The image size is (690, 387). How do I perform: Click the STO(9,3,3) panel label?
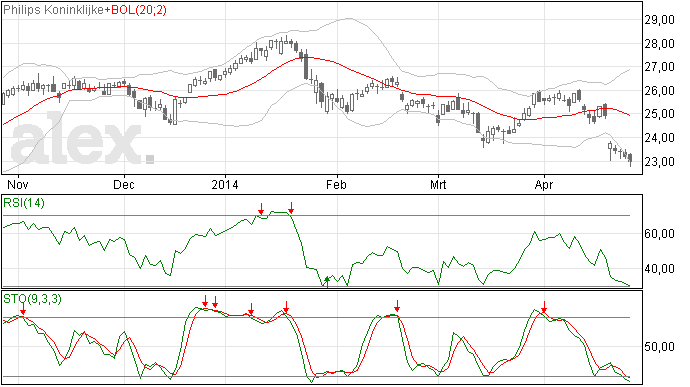[32, 299]
